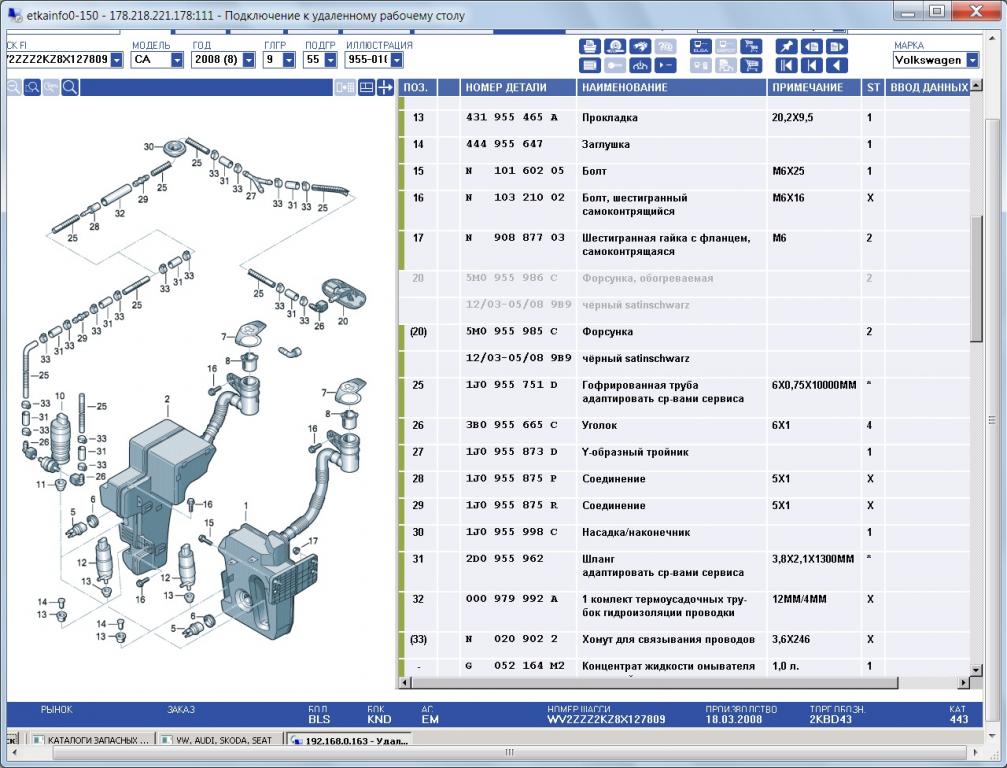Click the ПРИМЕЧАНИЕ column header
This screenshot has height=768, width=1007.
click(814, 87)
